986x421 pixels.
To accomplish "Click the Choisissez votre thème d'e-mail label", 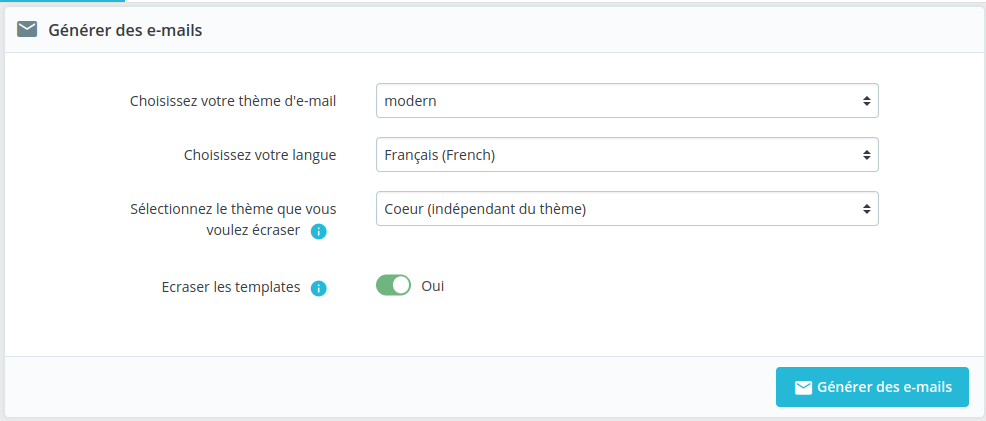I will click(x=233, y=101).
